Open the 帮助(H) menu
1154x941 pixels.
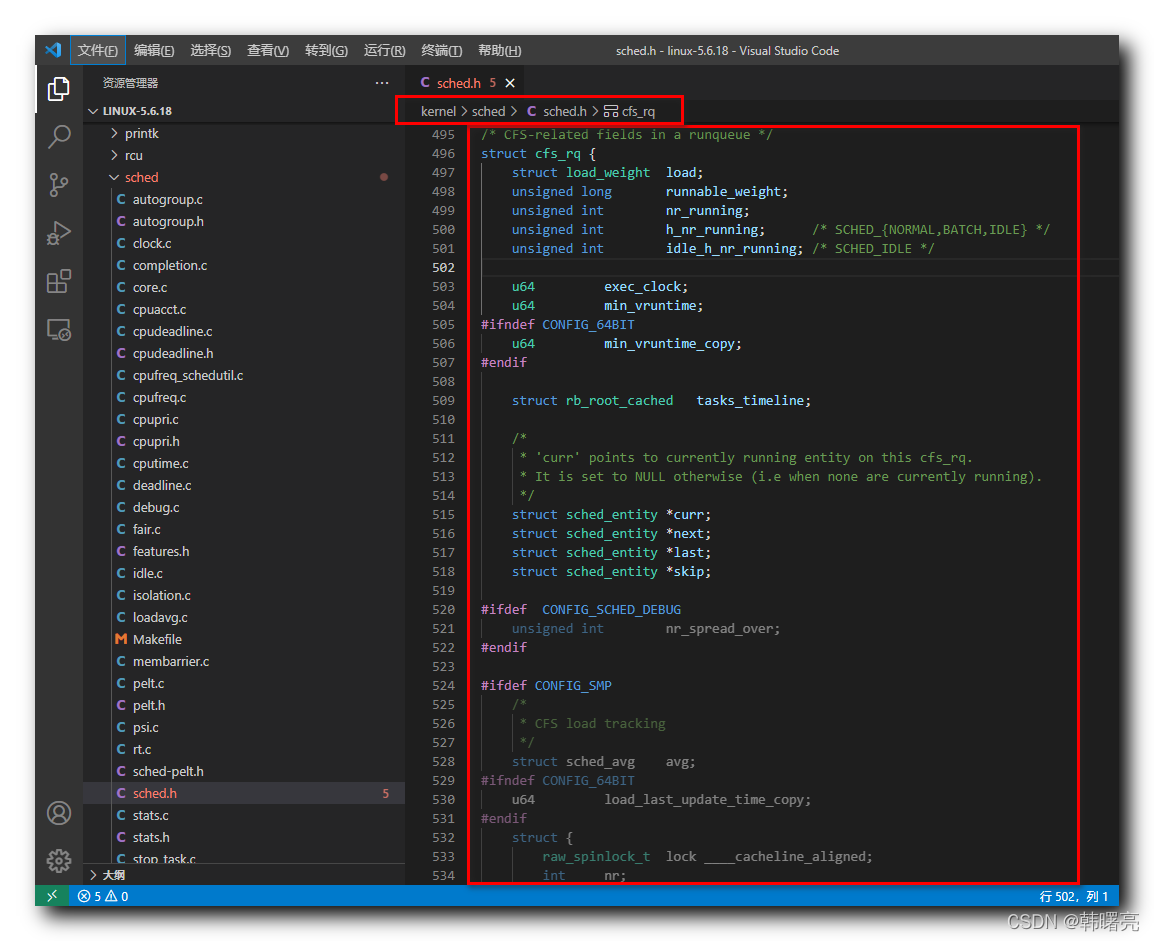point(500,50)
